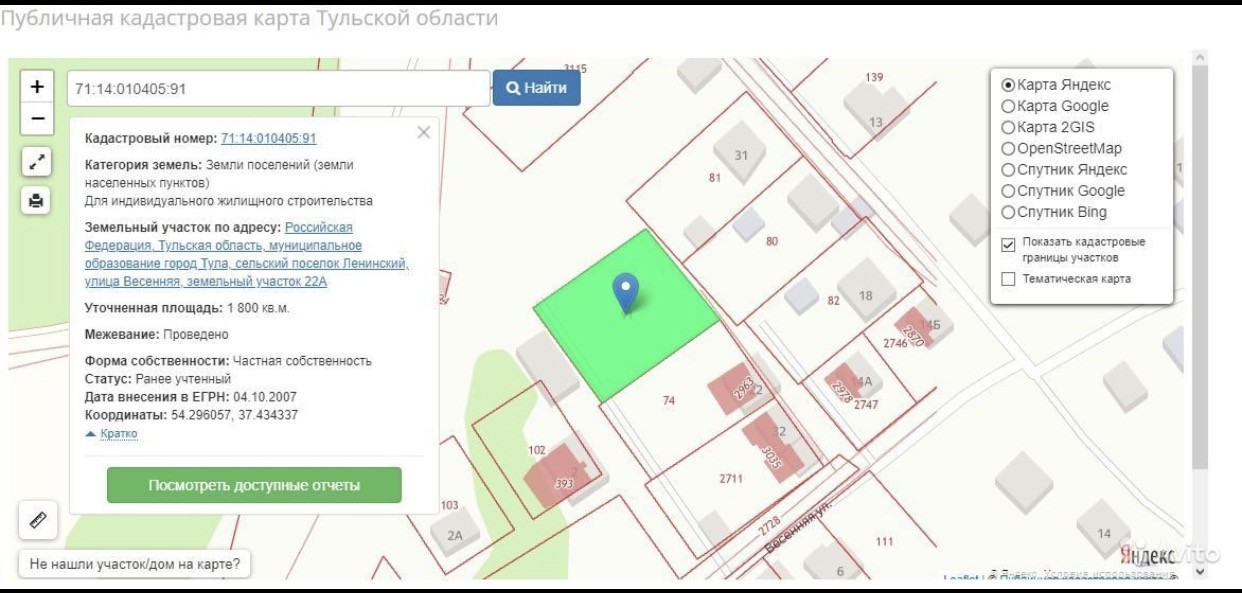
Task: Open the parcel address link
Action: click(x=247, y=255)
